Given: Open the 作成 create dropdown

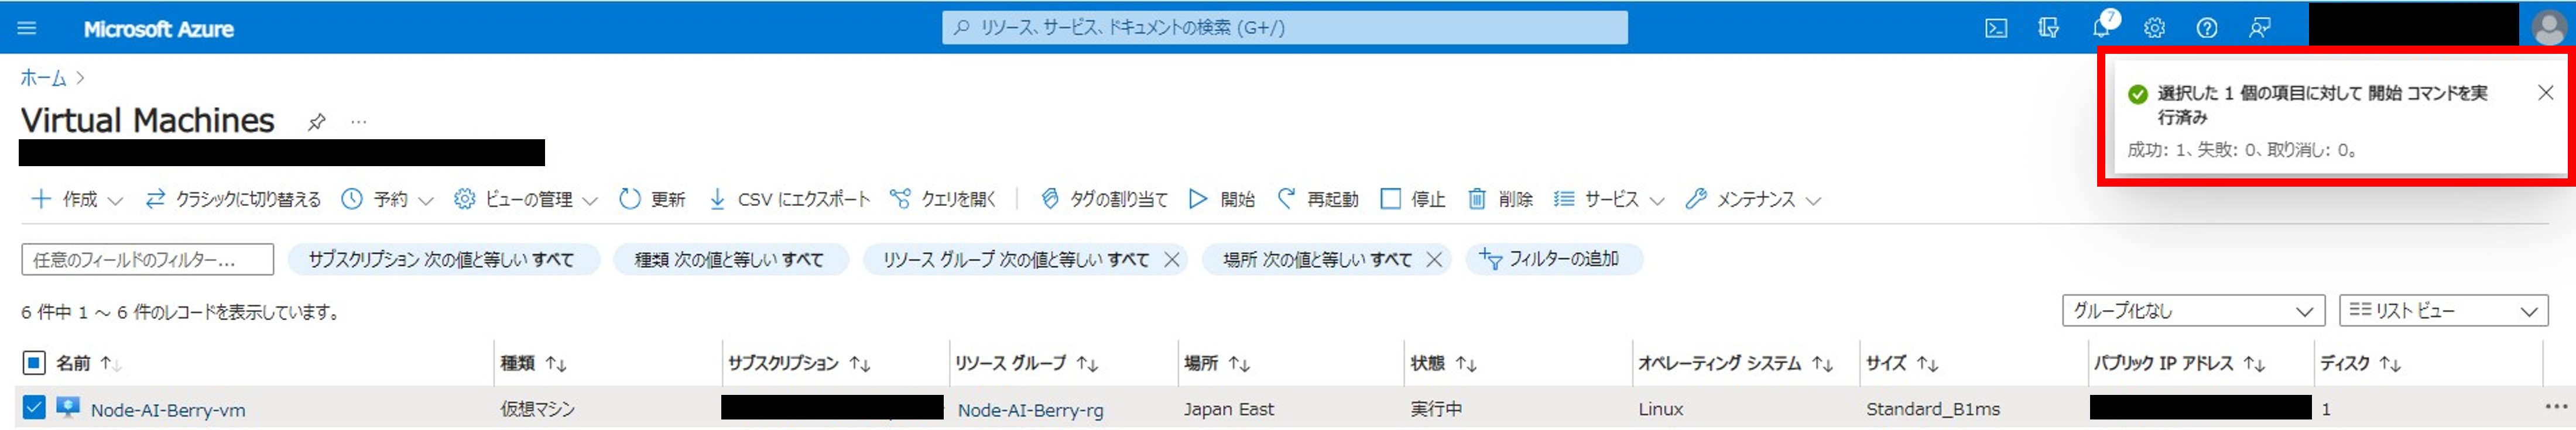Looking at the screenshot, I should [77, 199].
